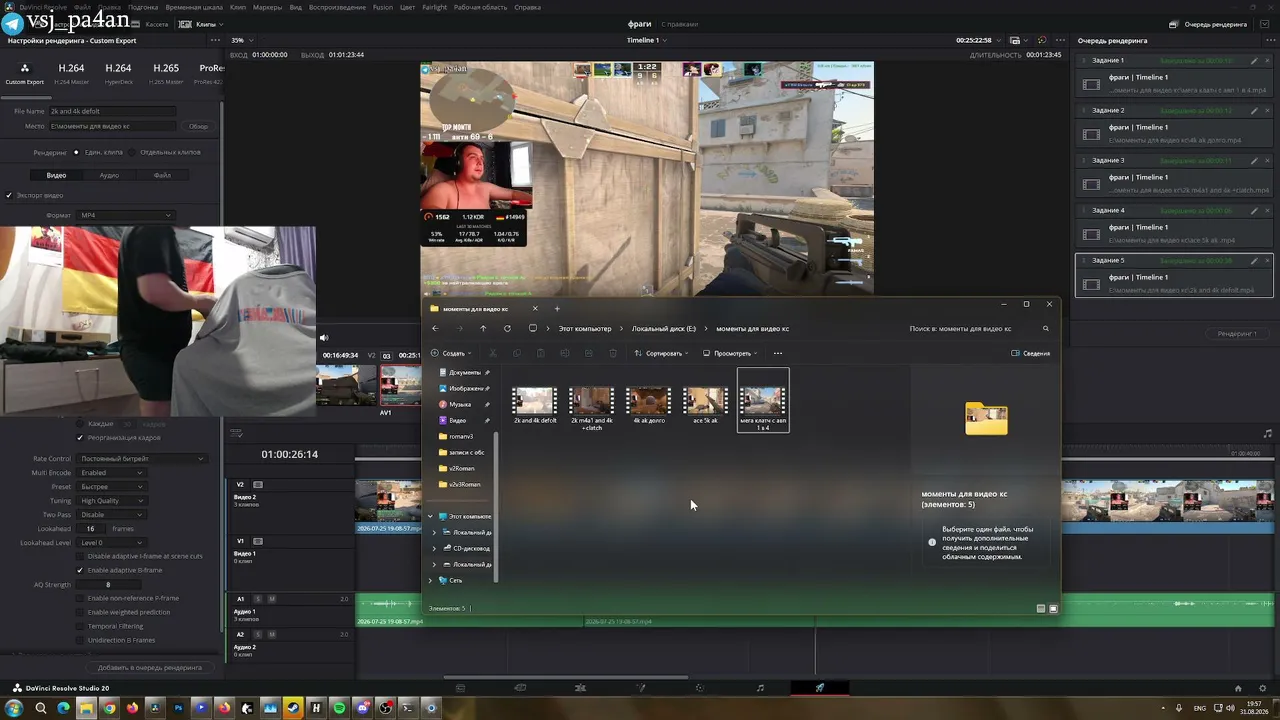Image resolution: width=1280 pixels, height=720 pixels.
Task: Open render settings panel options ellipsis
Action: coord(215,40)
